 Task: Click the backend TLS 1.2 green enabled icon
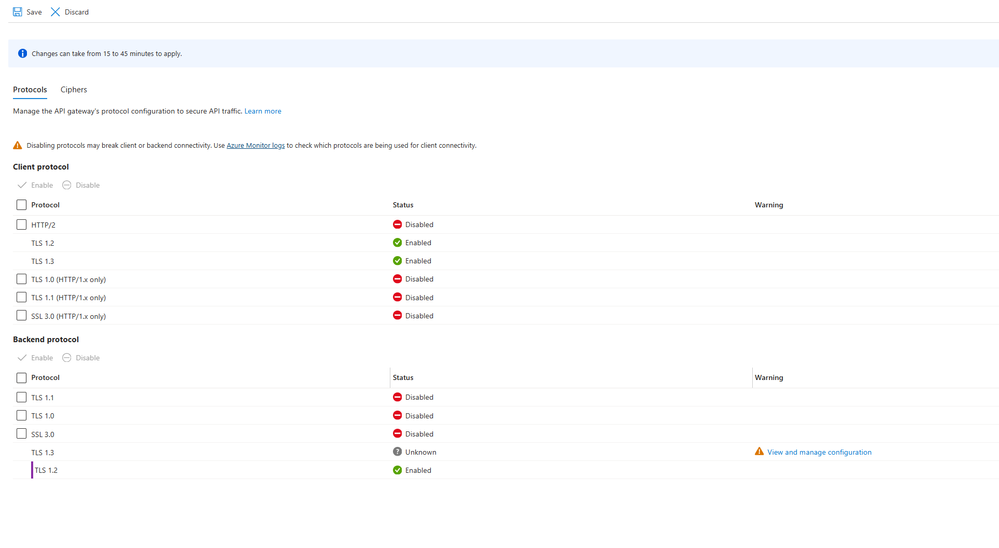point(397,470)
